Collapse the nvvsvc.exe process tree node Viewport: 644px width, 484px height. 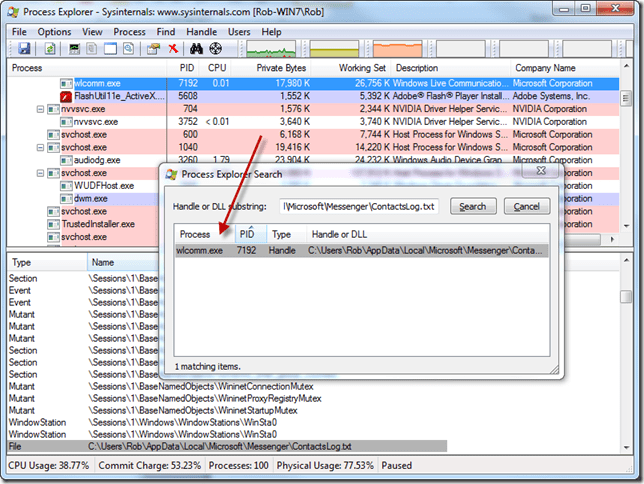41,109
